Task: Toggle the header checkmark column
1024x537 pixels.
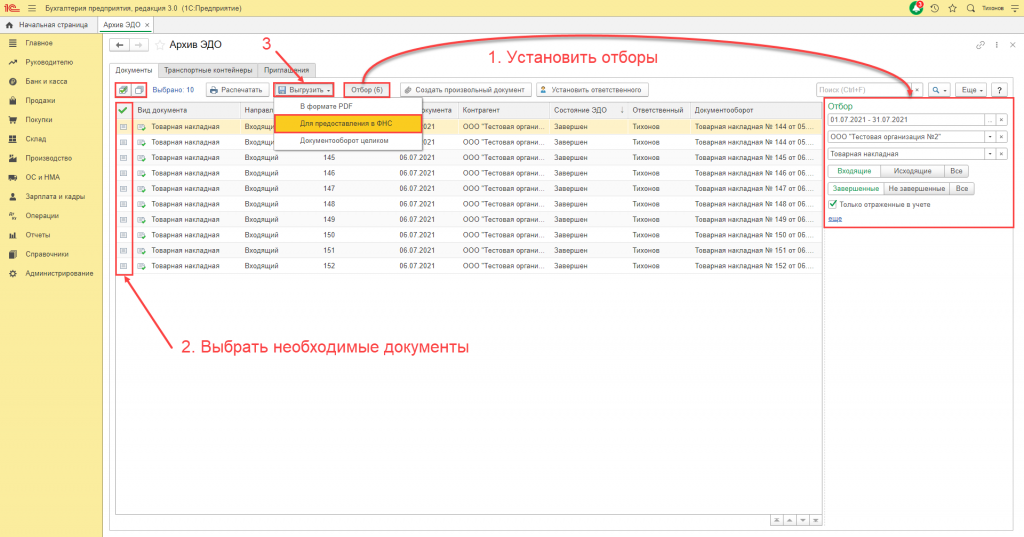Action: click(x=123, y=110)
